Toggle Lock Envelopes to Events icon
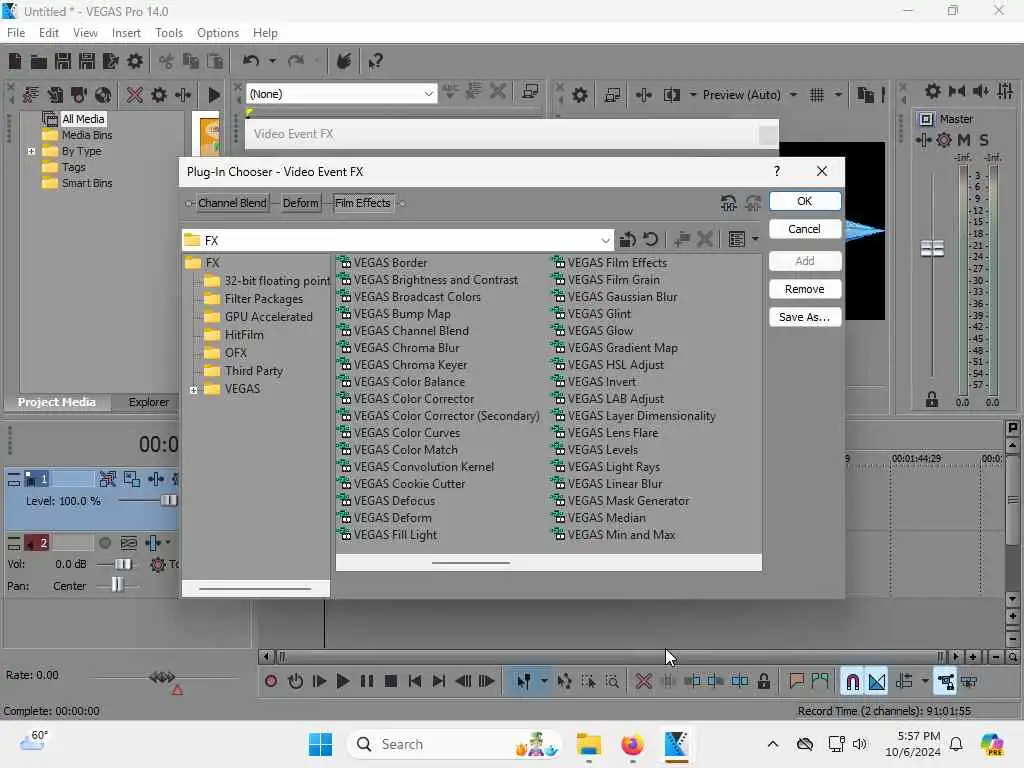The height and width of the screenshot is (768, 1024). pos(946,682)
